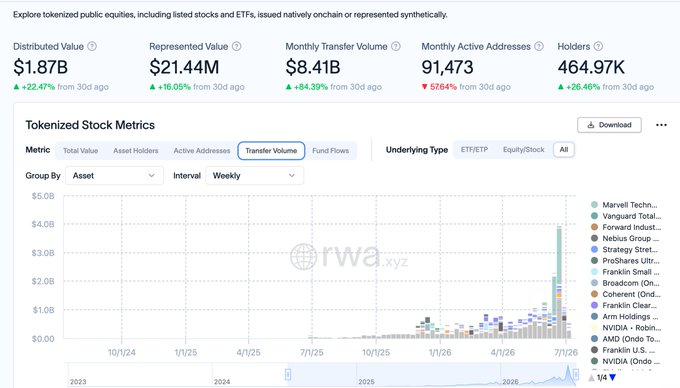The image size is (680, 388).
Task: Switch metric to Total Value
Action: pos(80,151)
